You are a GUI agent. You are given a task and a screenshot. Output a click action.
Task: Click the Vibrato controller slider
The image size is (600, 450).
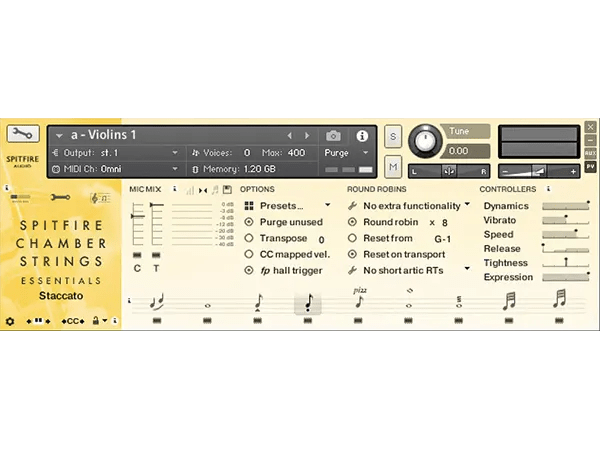point(566,220)
